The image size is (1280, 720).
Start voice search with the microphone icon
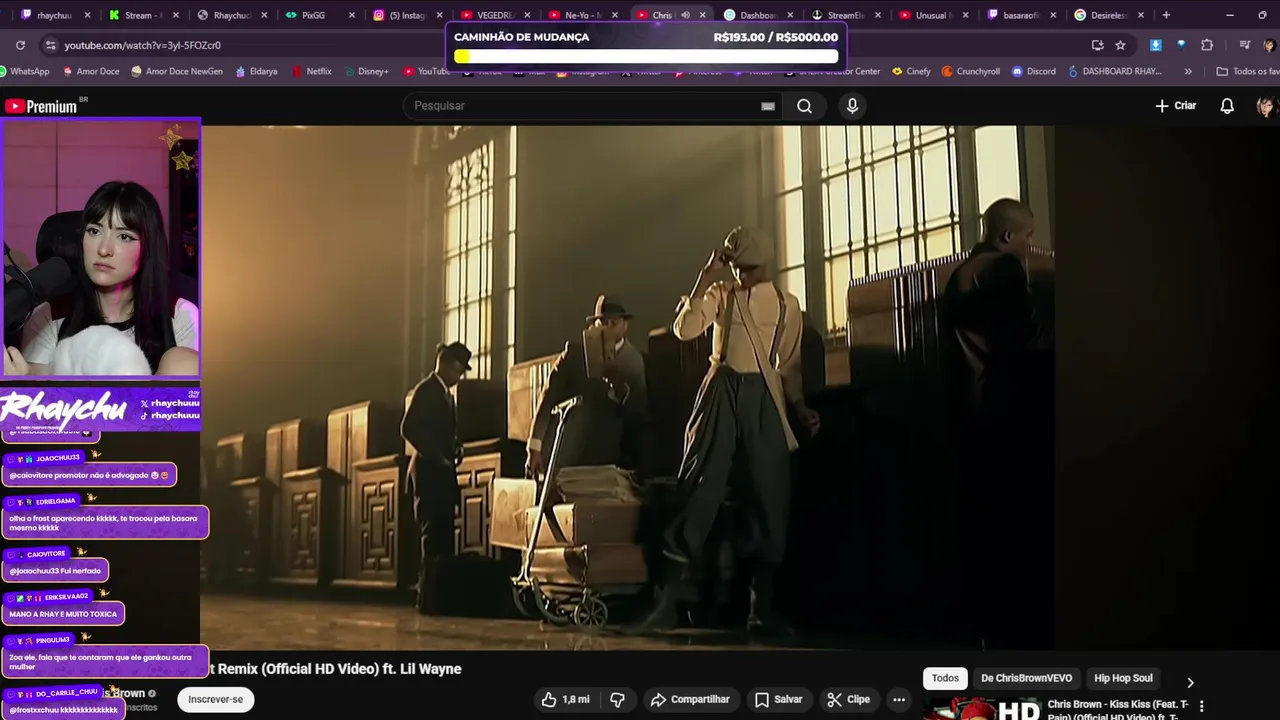pos(852,106)
